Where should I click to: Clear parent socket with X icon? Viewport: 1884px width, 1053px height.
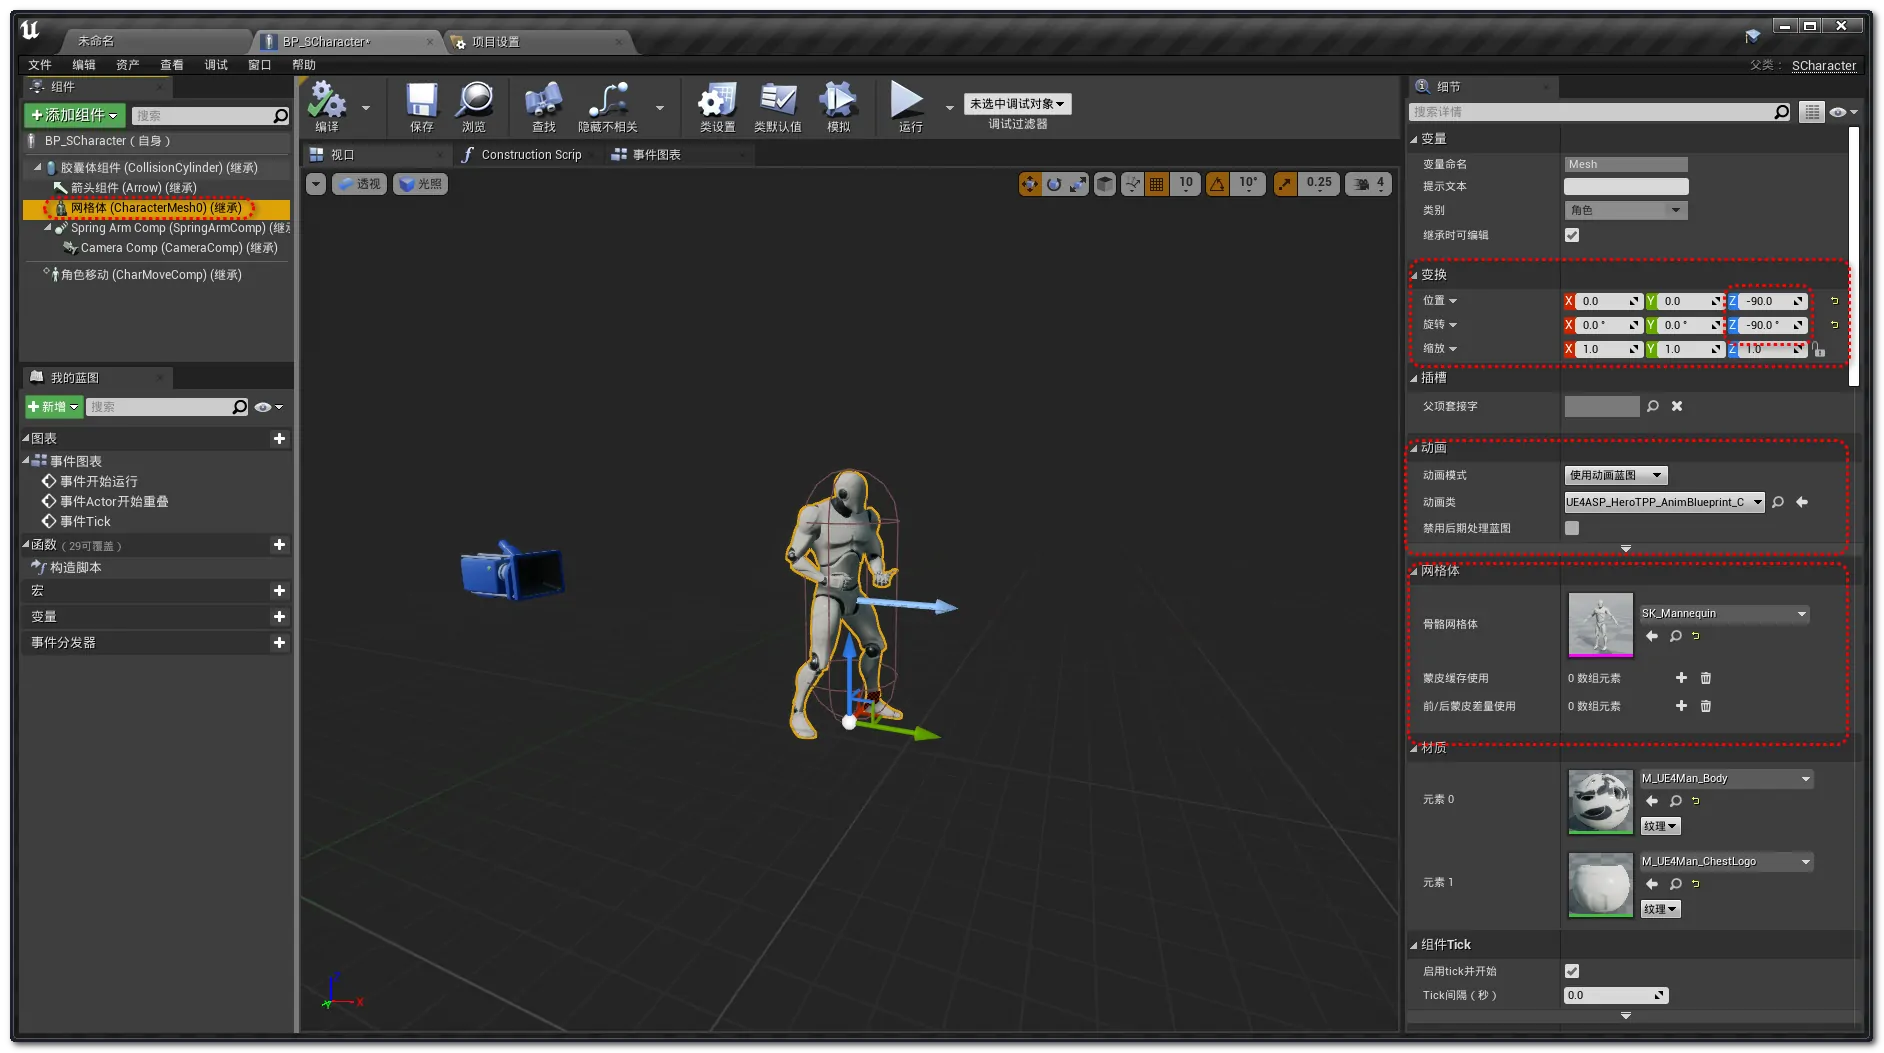point(1677,406)
